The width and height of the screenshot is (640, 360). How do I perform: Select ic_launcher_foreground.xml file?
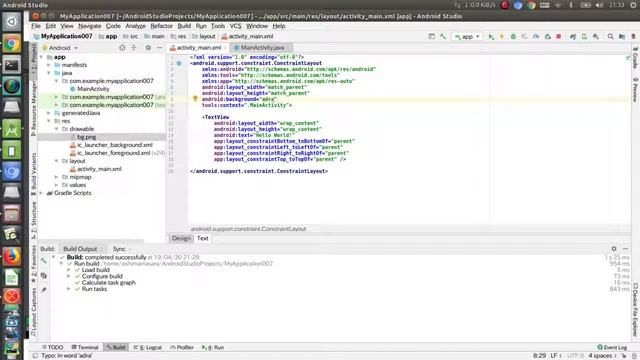[113, 153]
